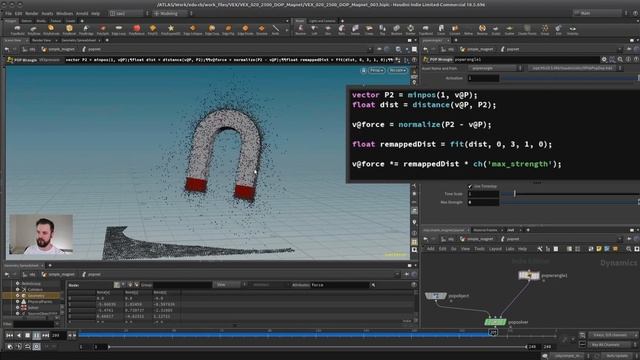Open the Render menu

coord(32,13)
